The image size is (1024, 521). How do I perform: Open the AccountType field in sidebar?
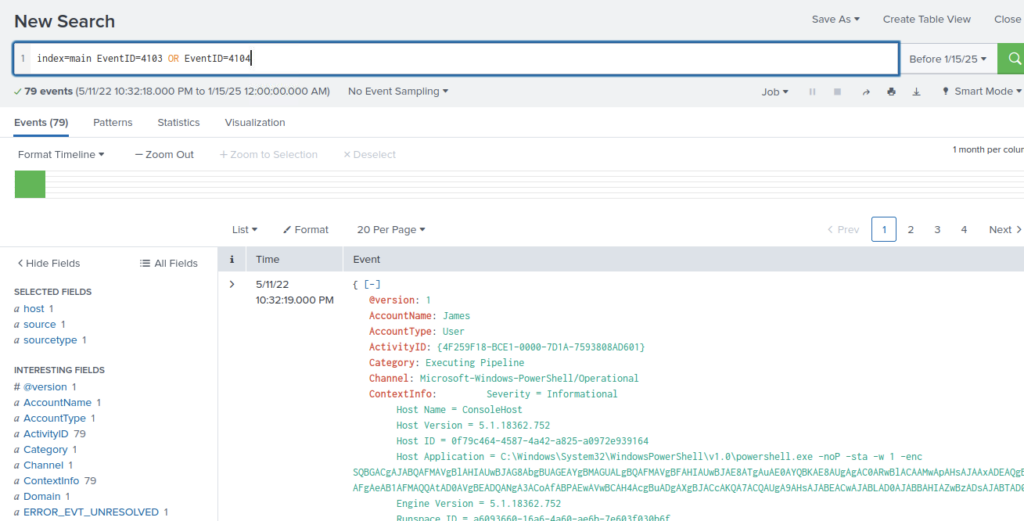(x=55, y=418)
